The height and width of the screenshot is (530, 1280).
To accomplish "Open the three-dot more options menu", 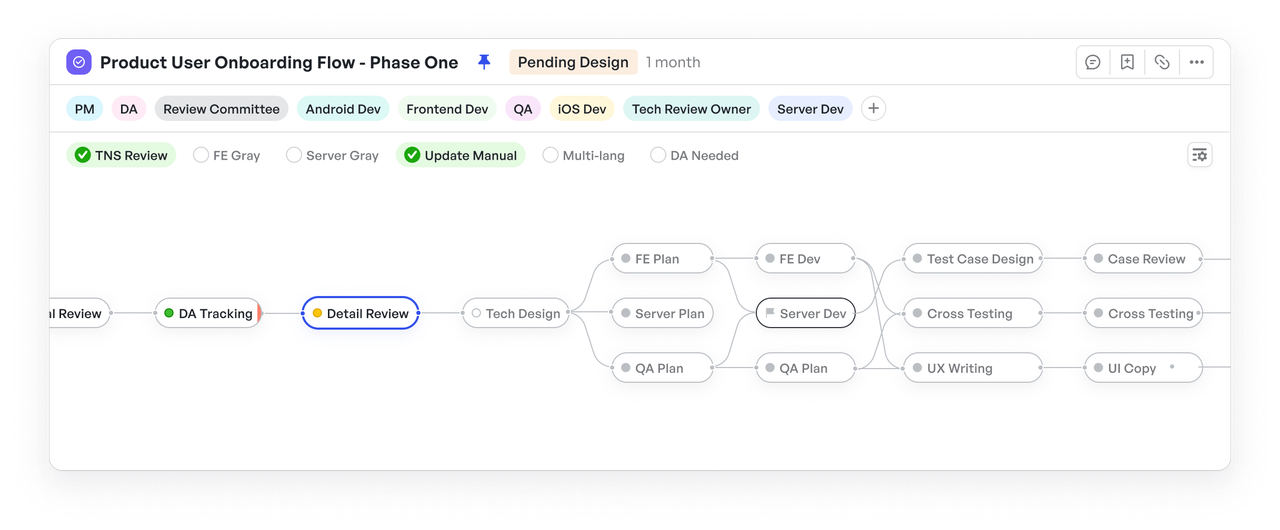I will pos(1196,62).
